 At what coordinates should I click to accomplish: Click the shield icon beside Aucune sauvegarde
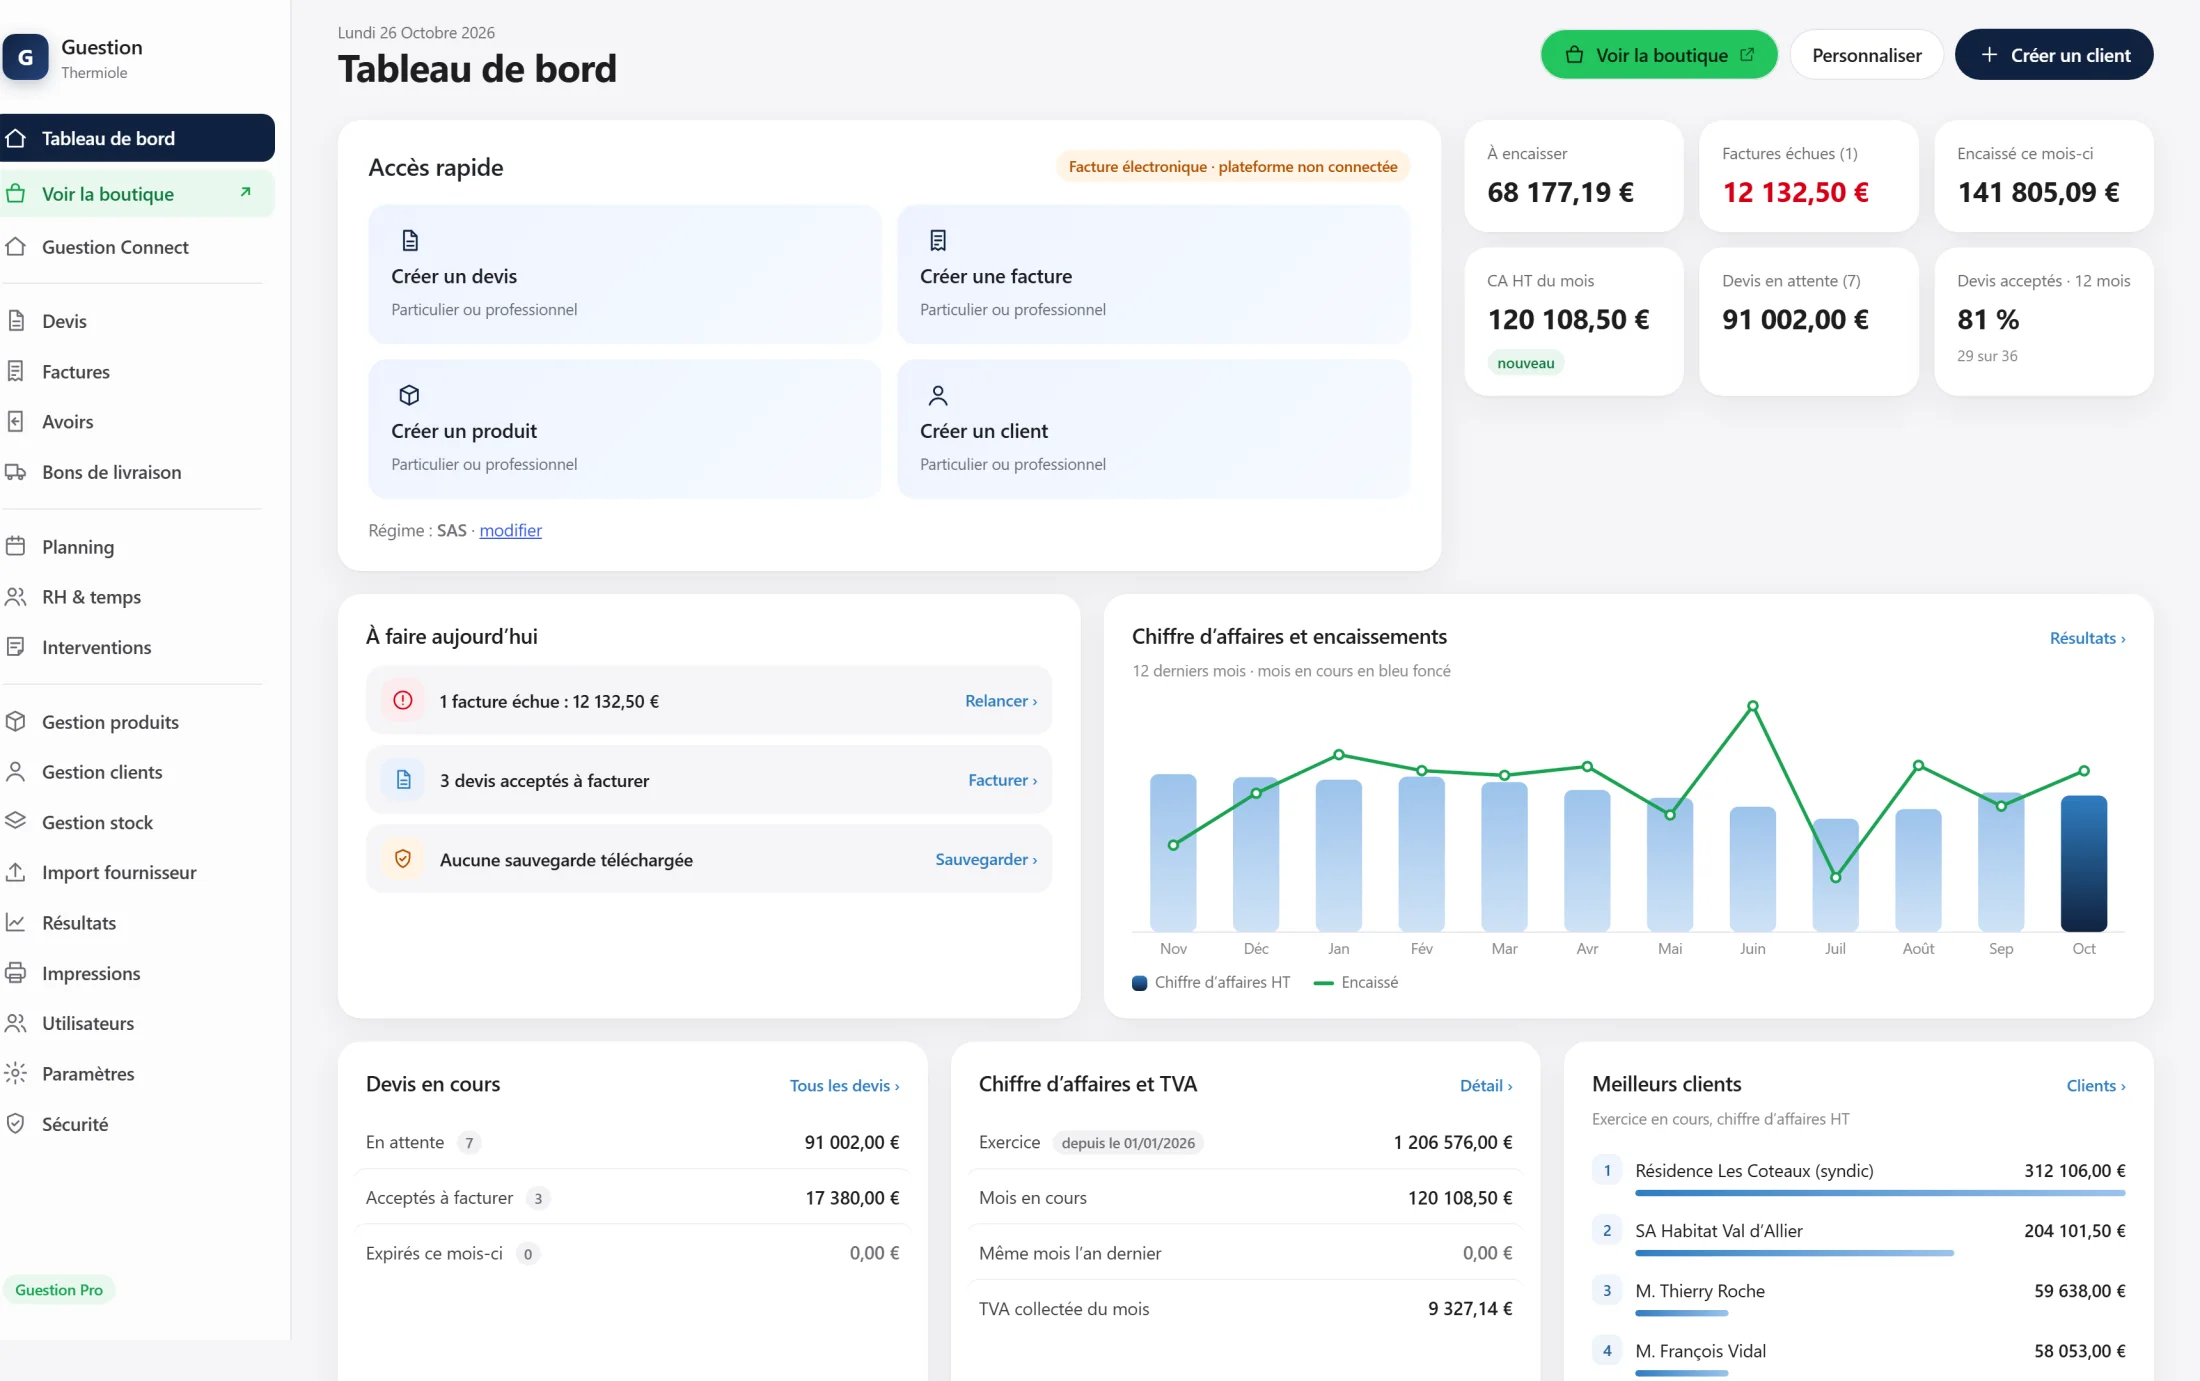[403, 859]
